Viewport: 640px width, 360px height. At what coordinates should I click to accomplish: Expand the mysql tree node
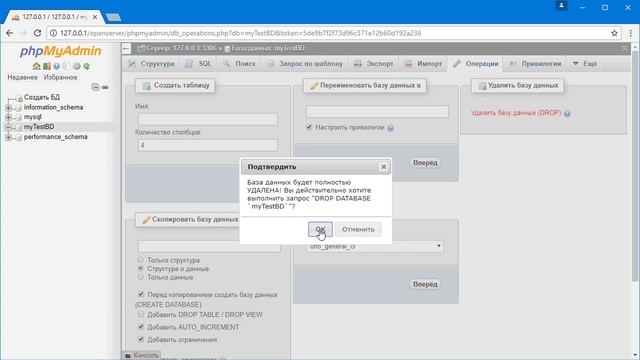[x=8, y=117]
